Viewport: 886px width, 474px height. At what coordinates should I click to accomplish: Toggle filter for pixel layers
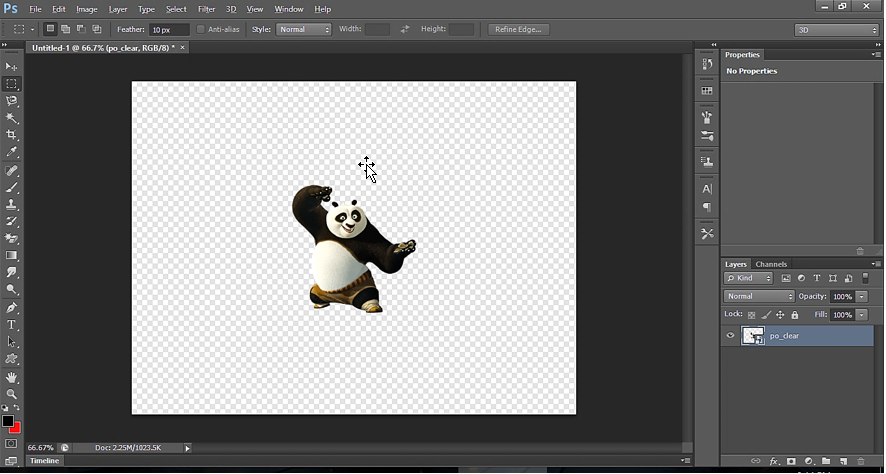785,278
